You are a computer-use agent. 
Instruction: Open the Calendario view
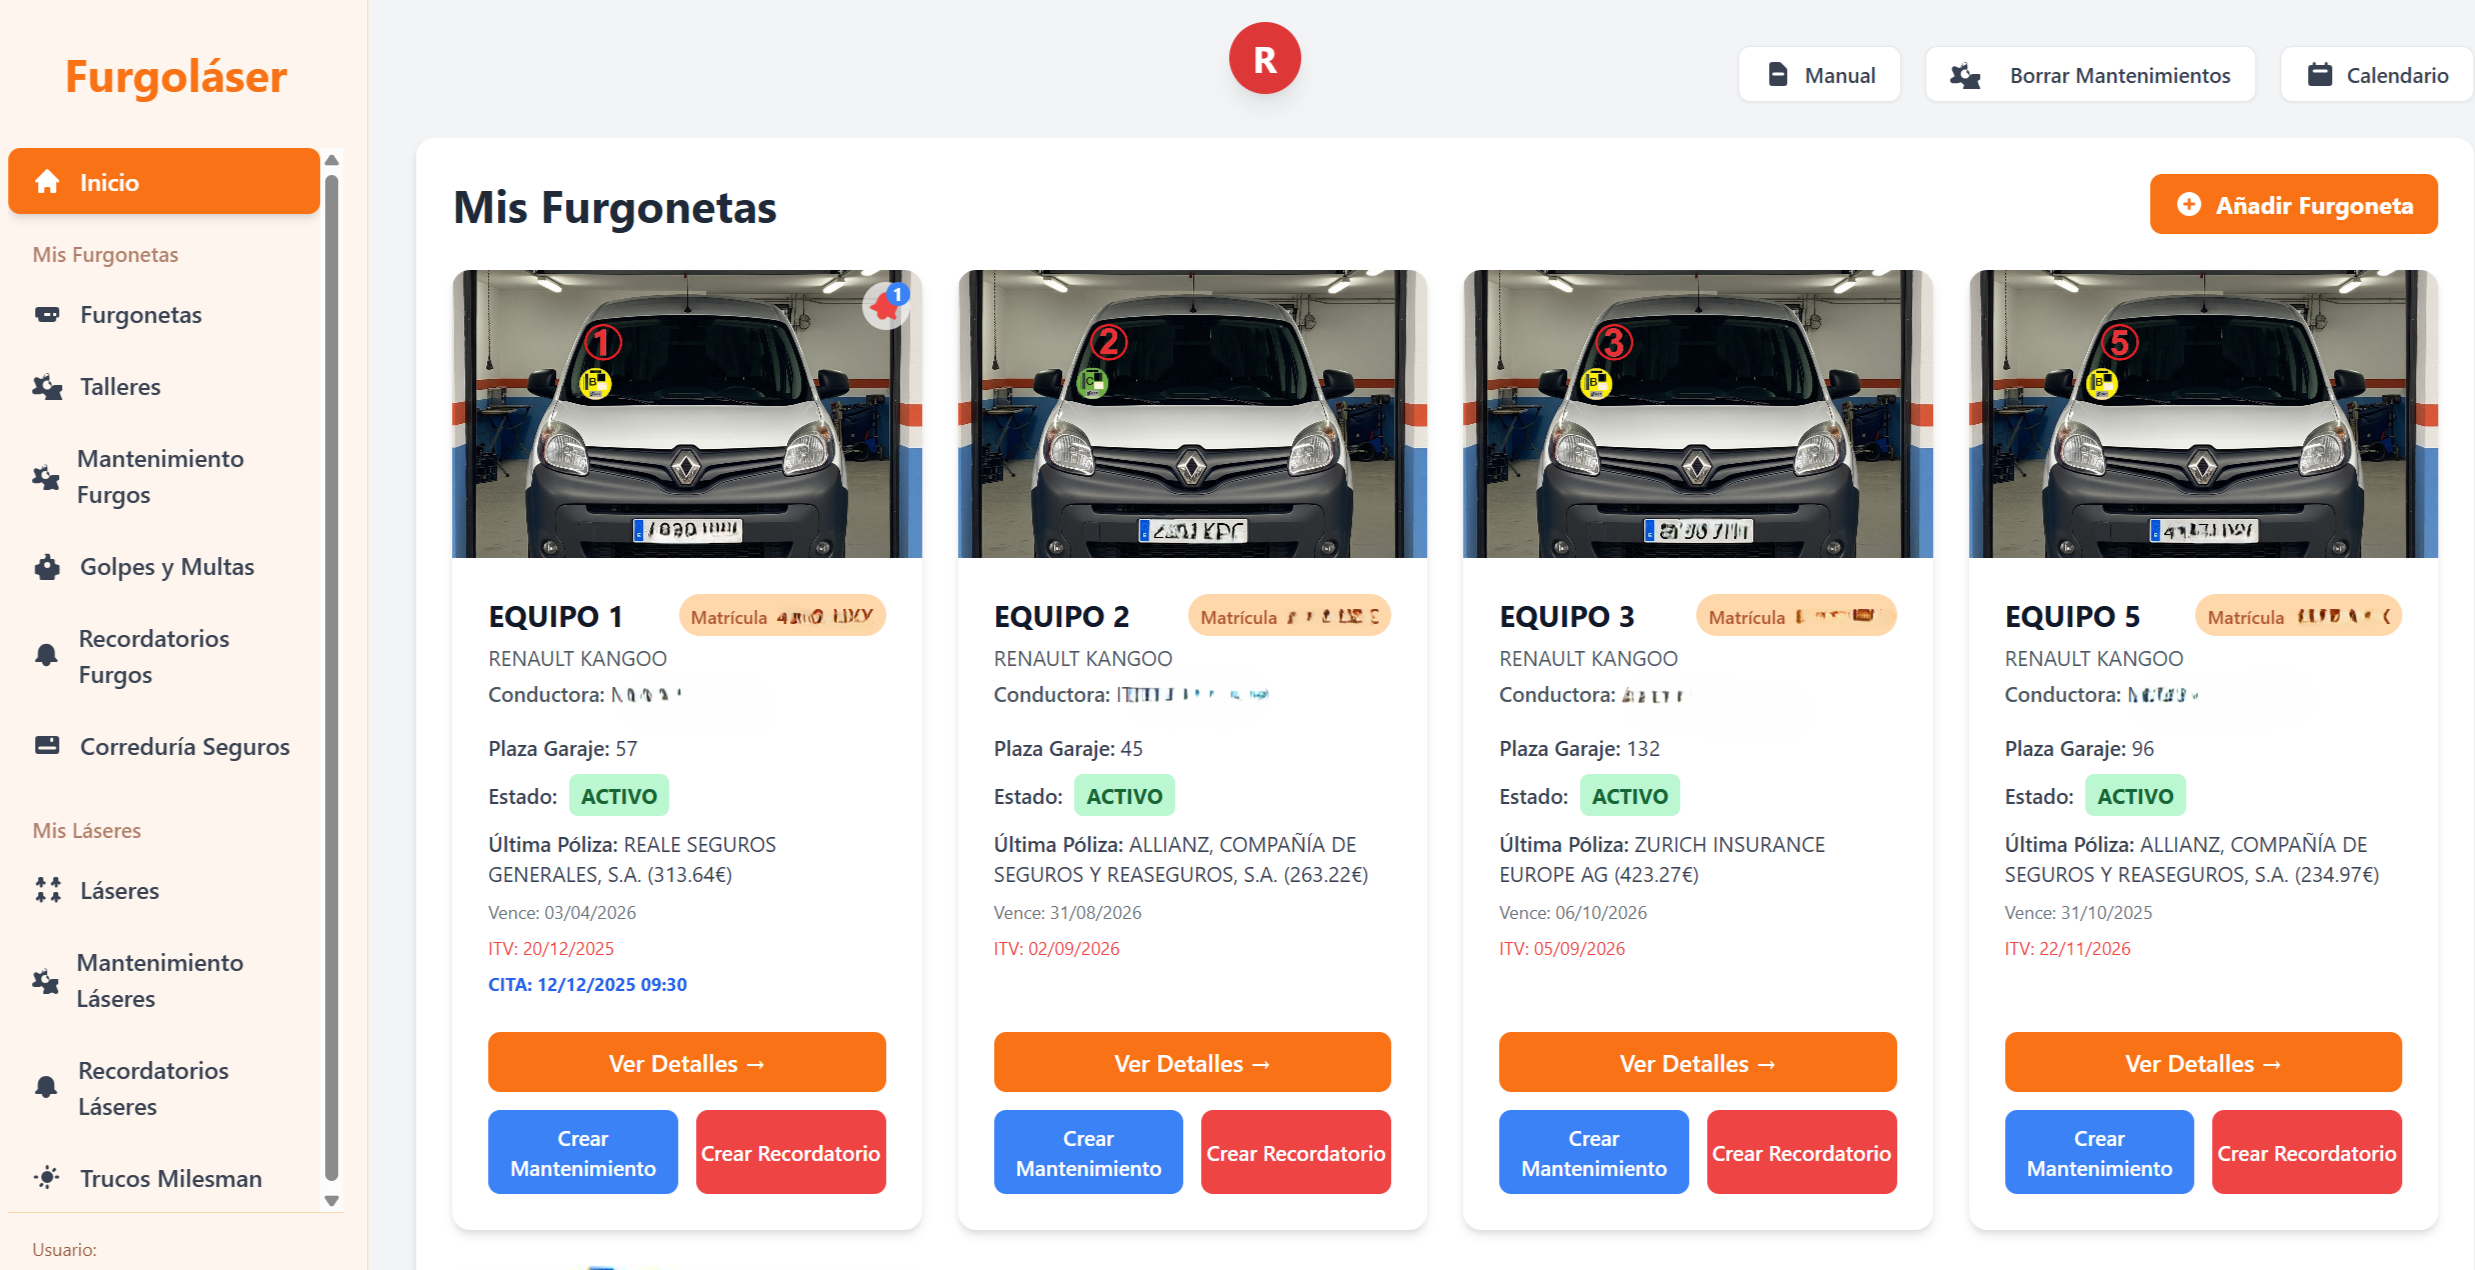click(2379, 75)
